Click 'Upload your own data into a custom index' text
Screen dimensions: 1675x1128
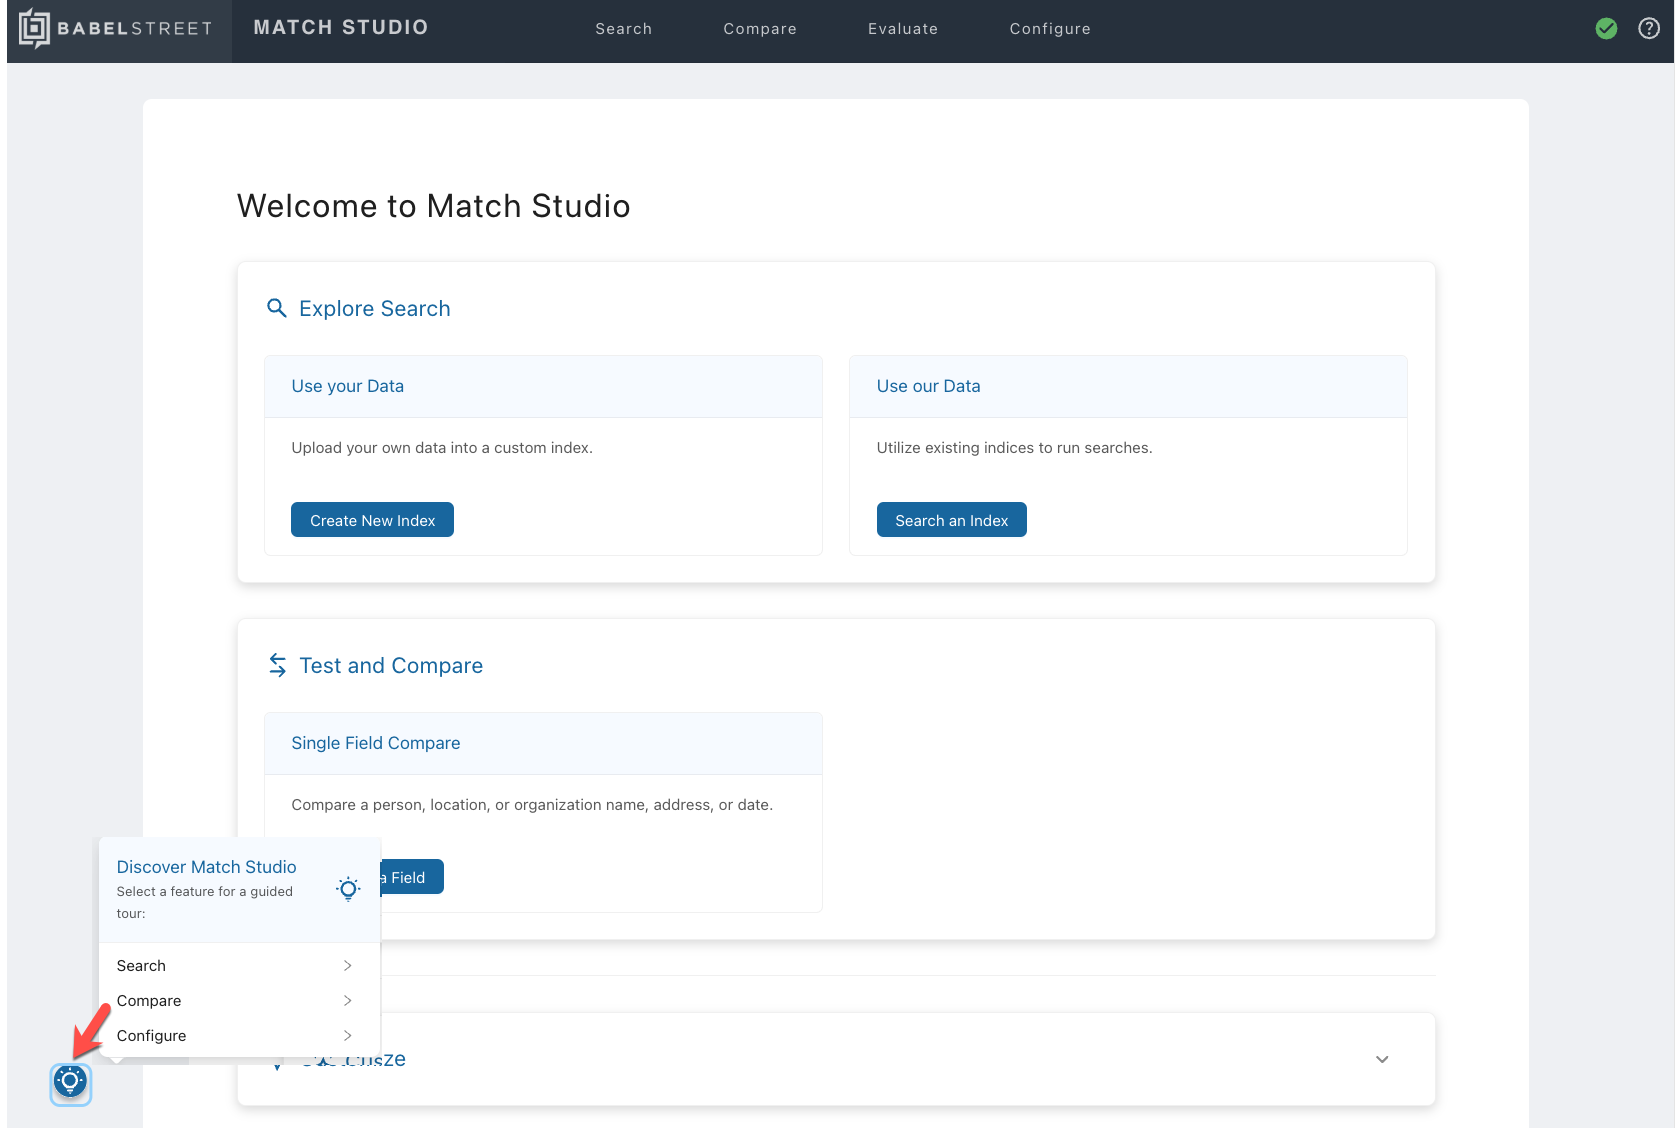[442, 448]
